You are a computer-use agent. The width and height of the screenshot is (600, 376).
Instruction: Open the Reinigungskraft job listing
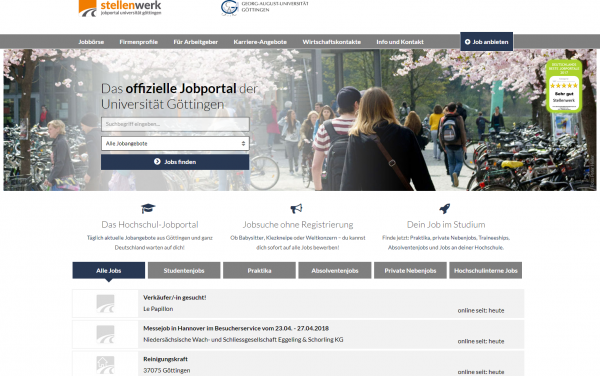click(x=165, y=359)
